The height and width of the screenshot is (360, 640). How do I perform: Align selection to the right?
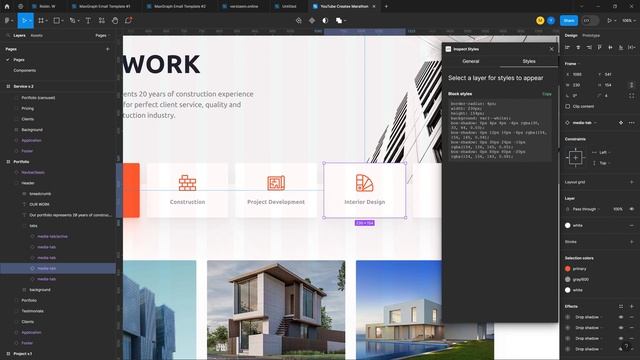pos(589,47)
